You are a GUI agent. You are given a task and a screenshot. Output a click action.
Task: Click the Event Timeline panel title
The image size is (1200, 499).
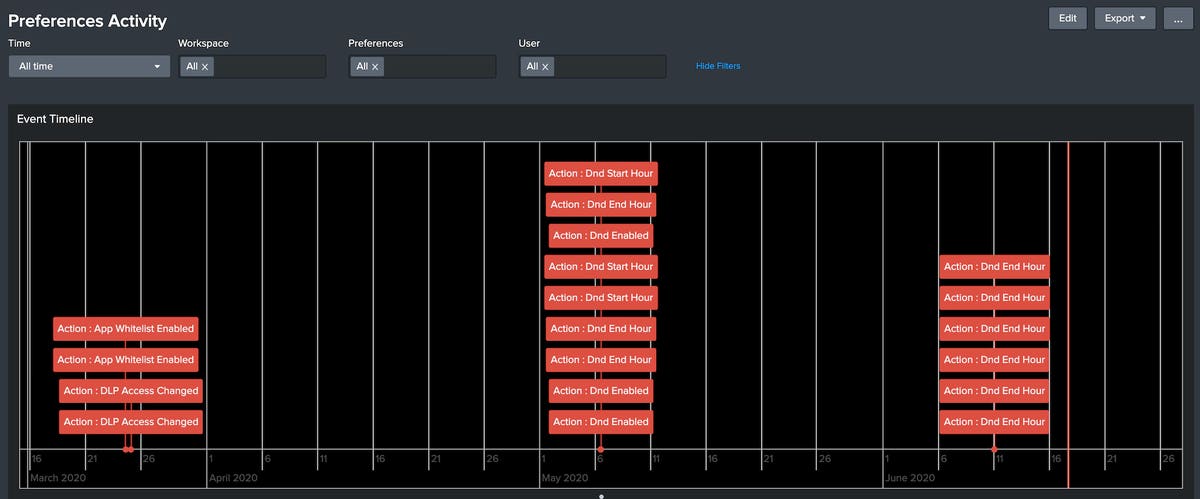pos(55,119)
